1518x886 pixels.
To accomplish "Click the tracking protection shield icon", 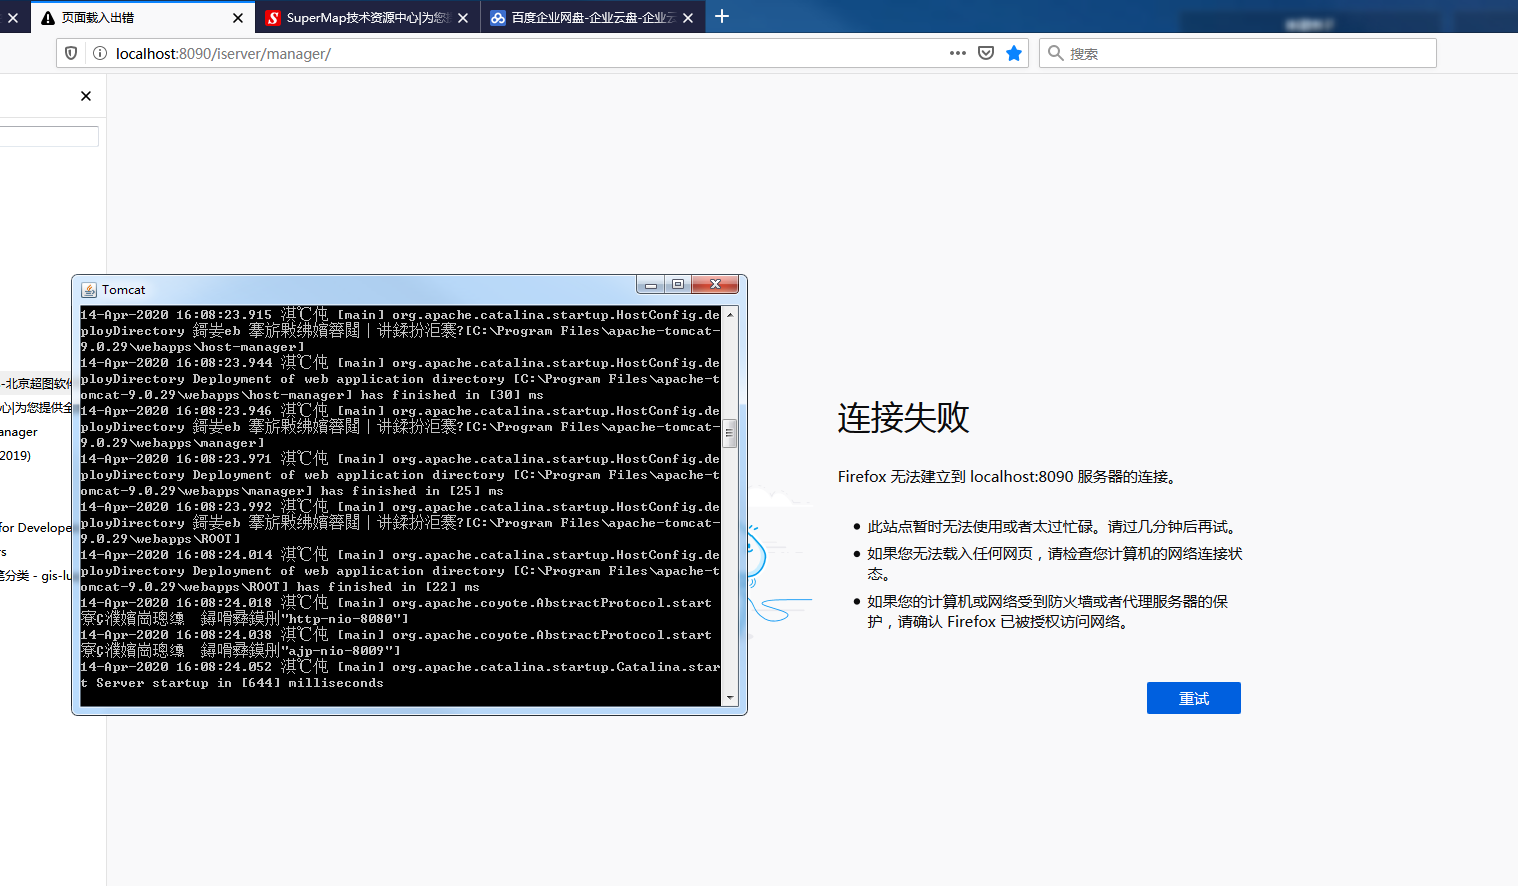I will coord(71,53).
